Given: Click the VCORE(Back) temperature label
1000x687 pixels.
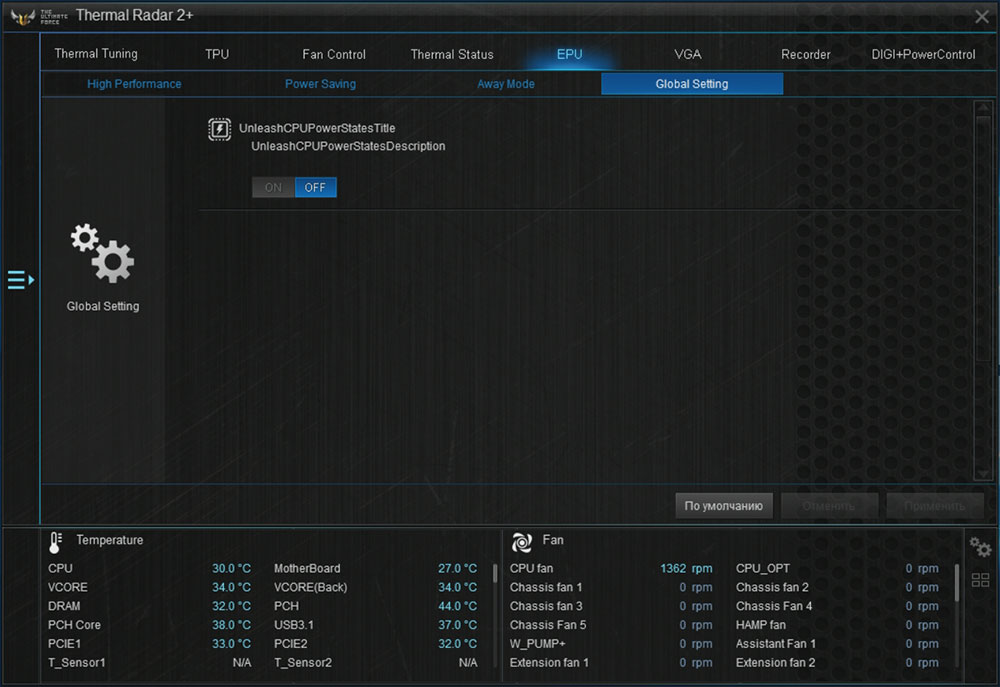Looking at the screenshot, I should coord(311,587).
